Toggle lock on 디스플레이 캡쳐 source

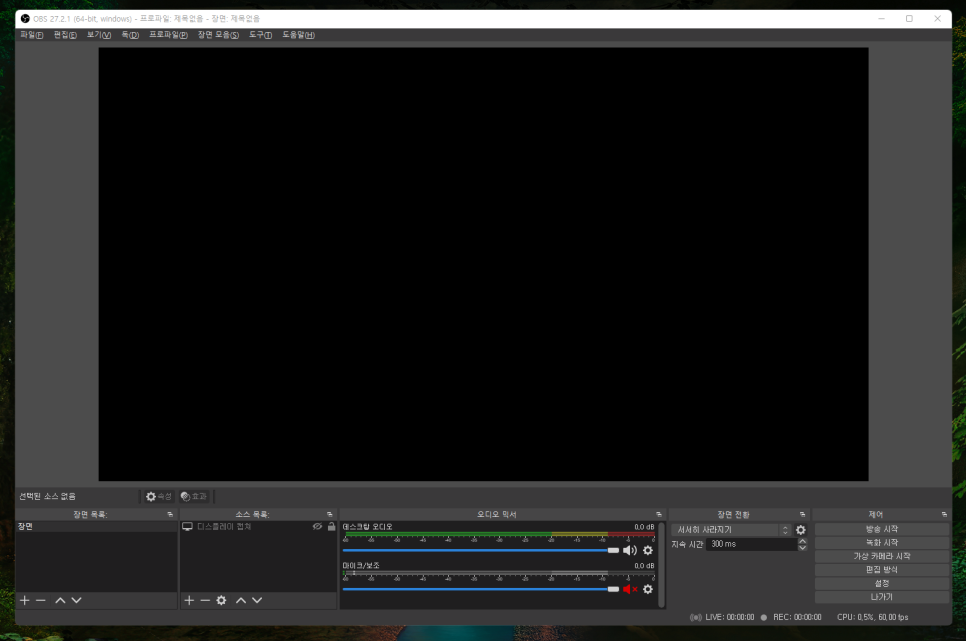pyautogui.click(x=331, y=526)
